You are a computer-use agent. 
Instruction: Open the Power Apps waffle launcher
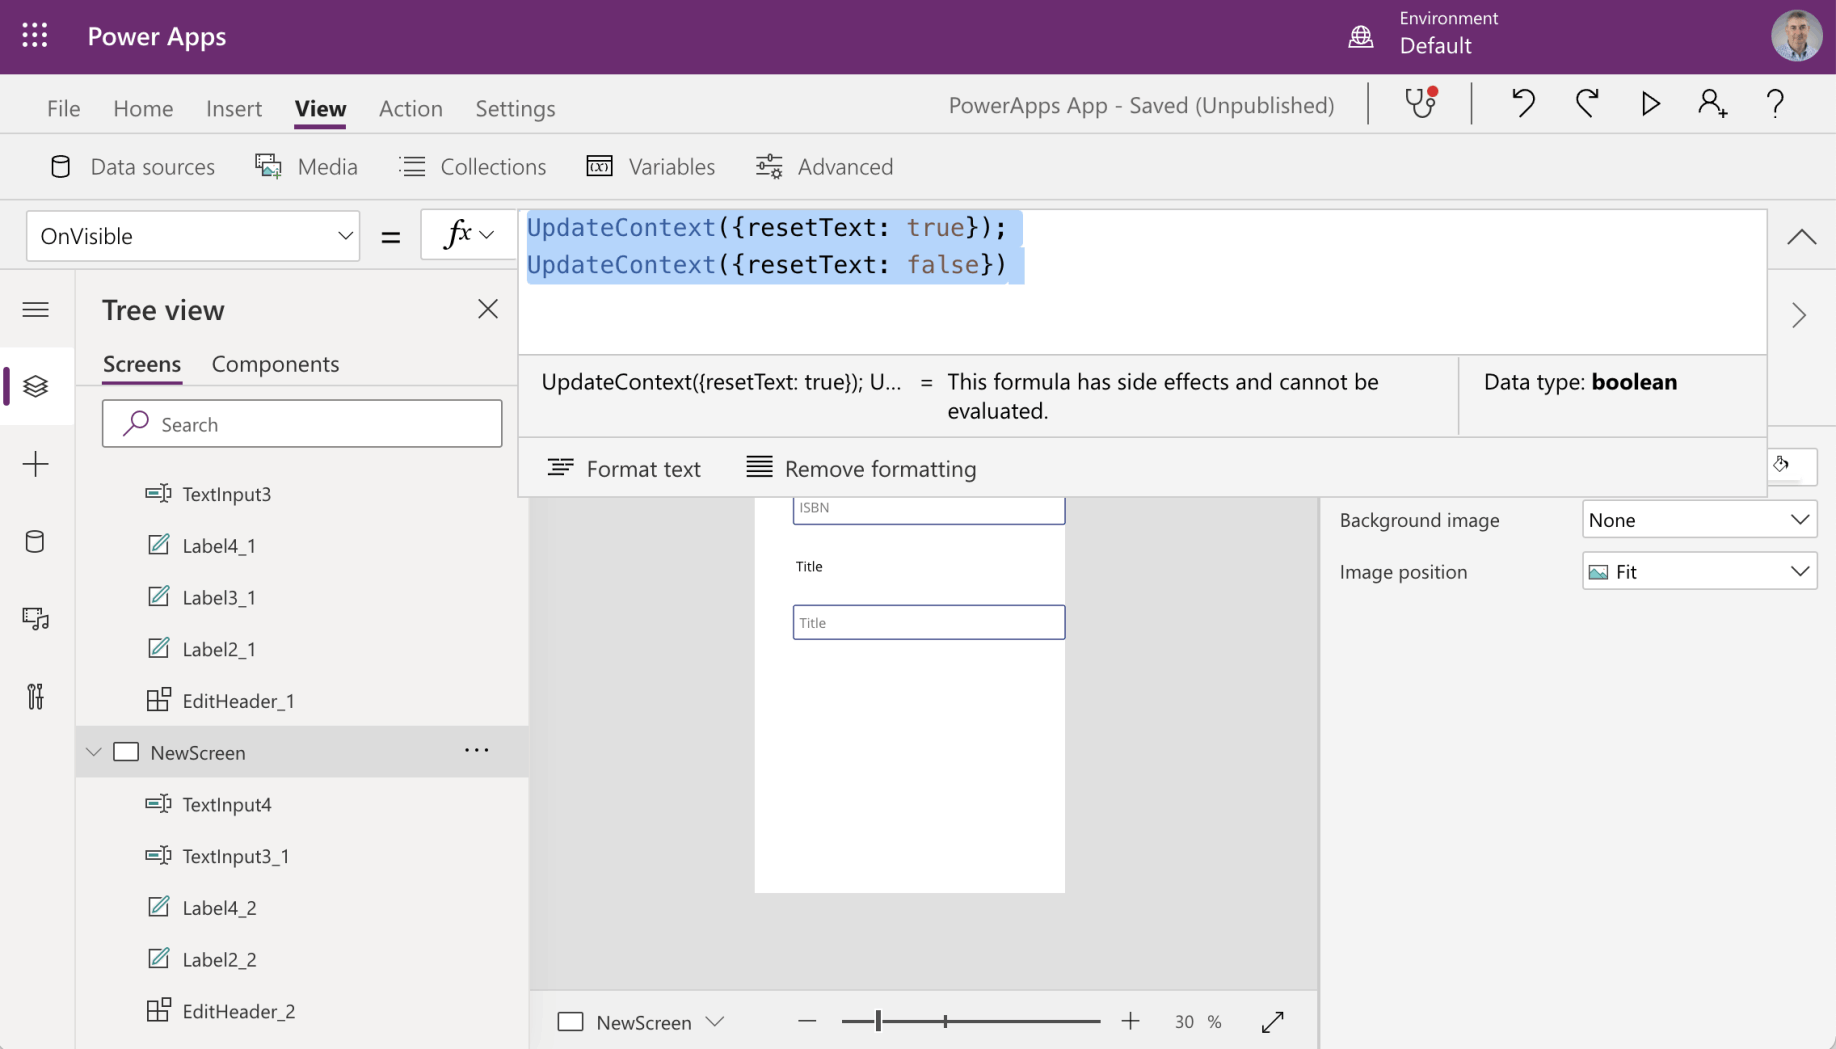point(35,36)
